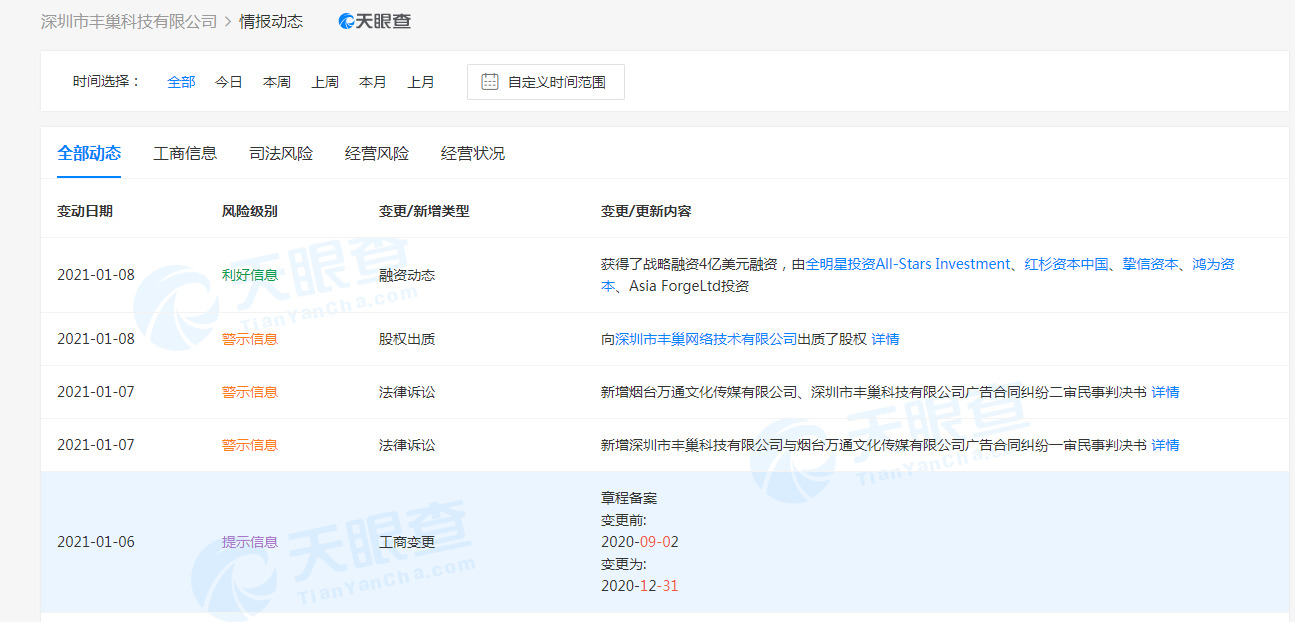Click 股权出质 type cell

407,339
